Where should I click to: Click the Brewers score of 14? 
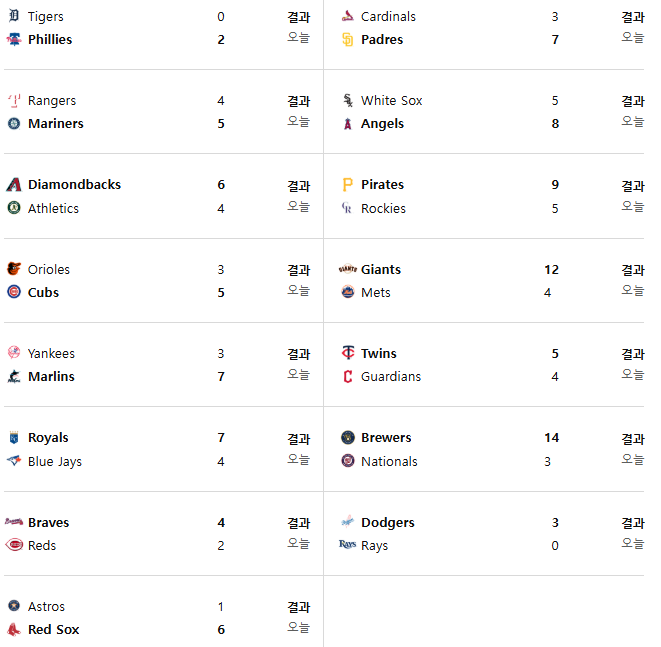point(551,438)
